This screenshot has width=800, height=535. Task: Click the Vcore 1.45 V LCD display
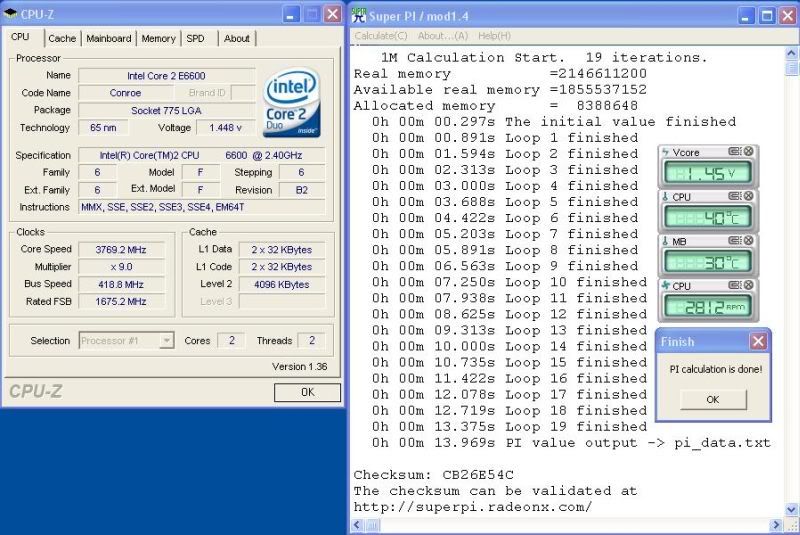click(x=707, y=173)
